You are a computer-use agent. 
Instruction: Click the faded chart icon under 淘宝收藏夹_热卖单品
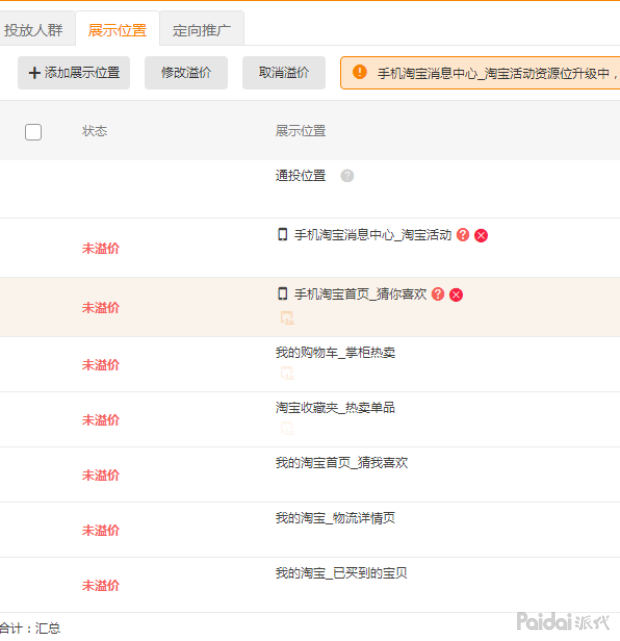tap(287, 428)
